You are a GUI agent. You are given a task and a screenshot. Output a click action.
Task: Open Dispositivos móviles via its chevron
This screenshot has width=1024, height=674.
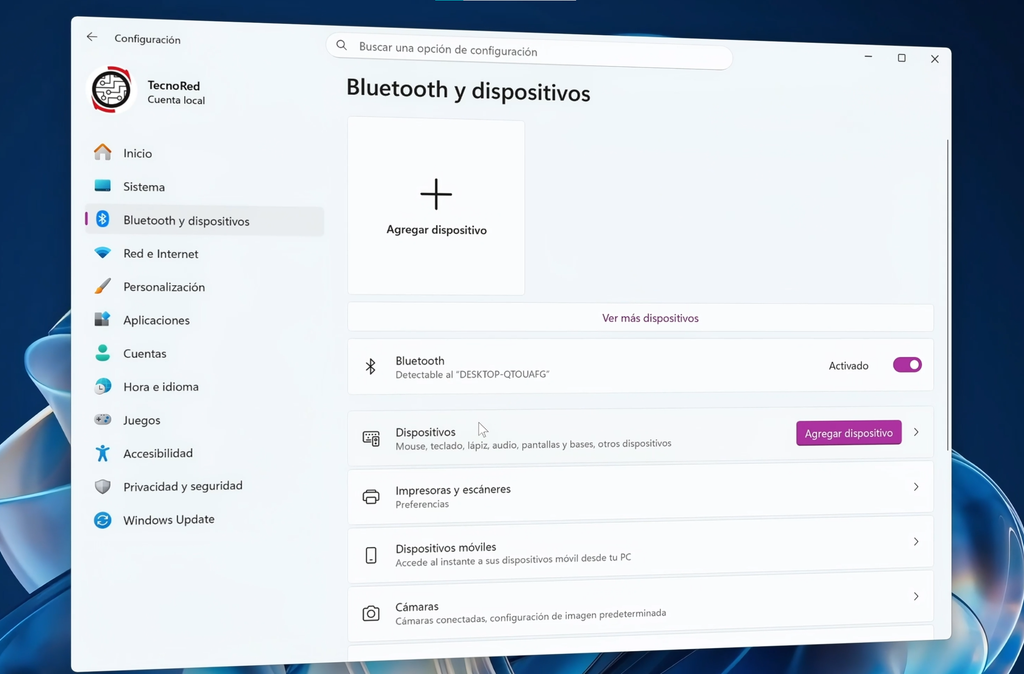(916, 541)
